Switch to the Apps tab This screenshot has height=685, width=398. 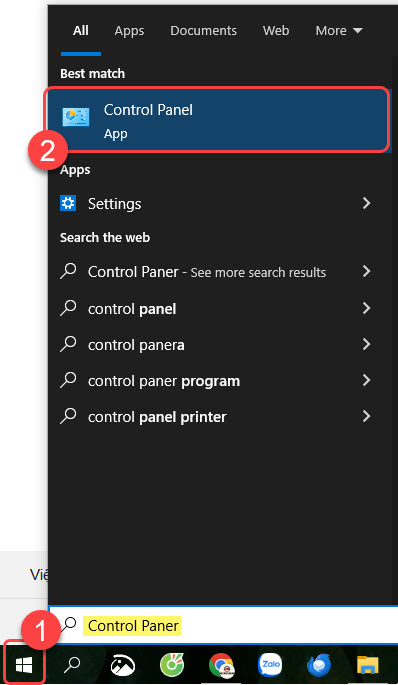click(x=129, y=31)
